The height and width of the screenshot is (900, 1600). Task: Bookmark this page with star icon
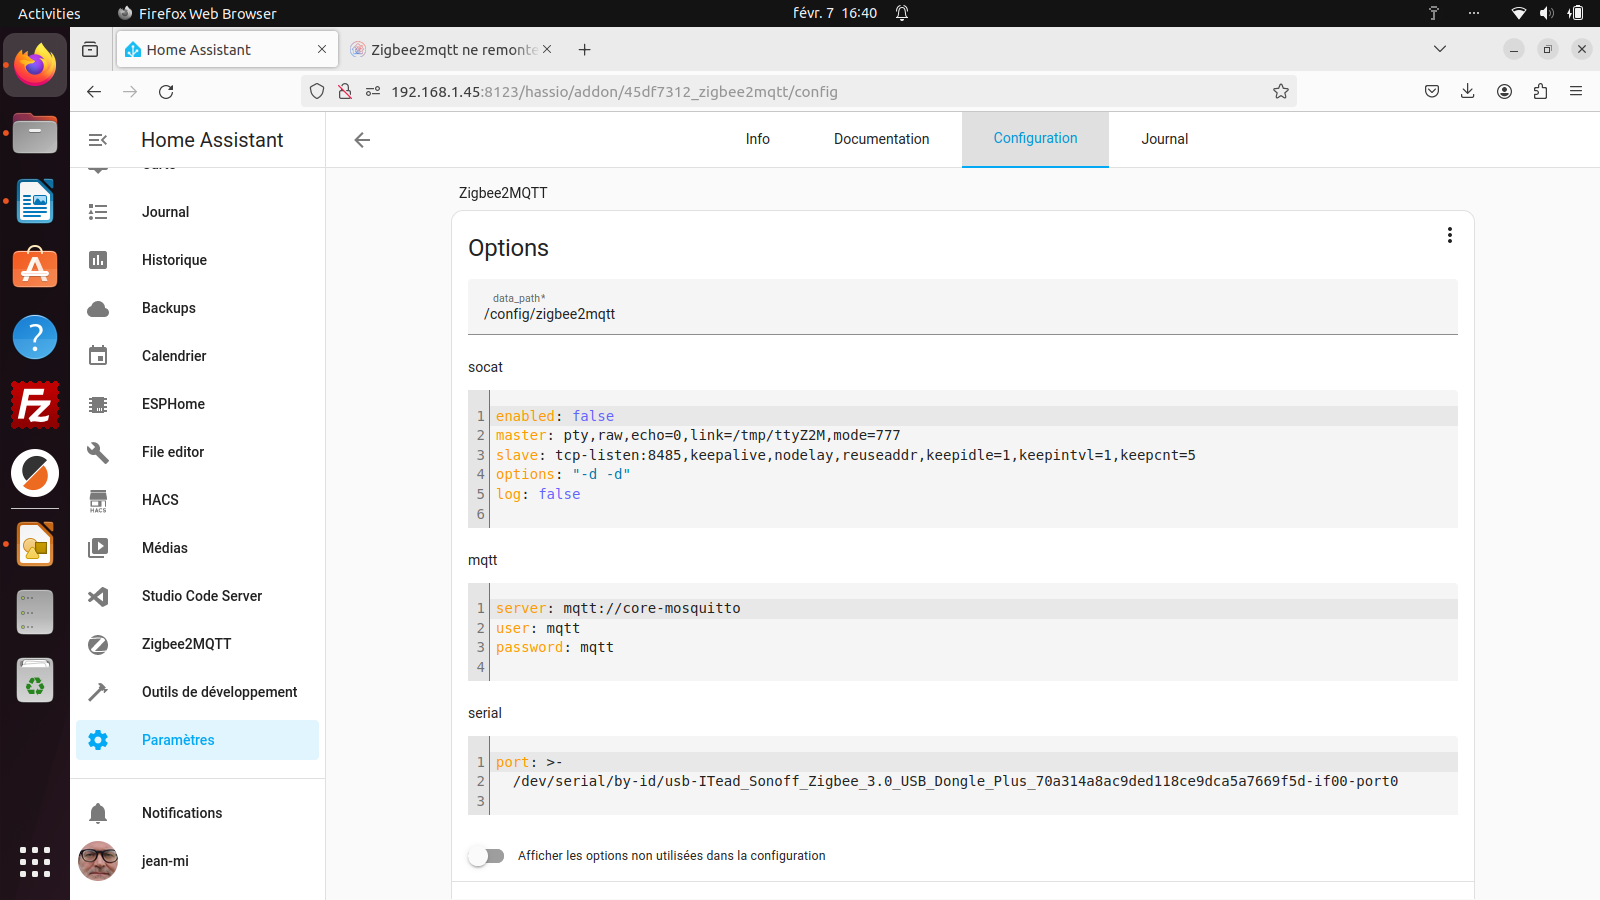(1281, 91)
